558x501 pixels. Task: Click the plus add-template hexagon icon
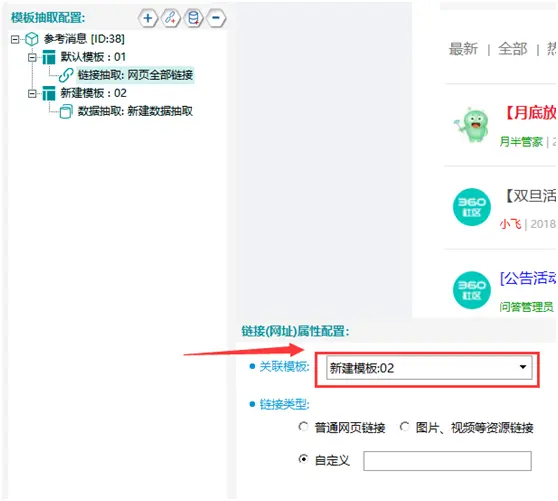(148, 18)
